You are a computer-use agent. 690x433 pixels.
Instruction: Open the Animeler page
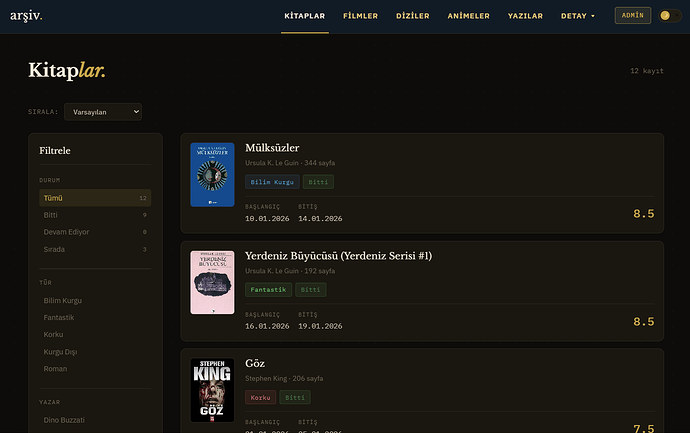(468, 16)
